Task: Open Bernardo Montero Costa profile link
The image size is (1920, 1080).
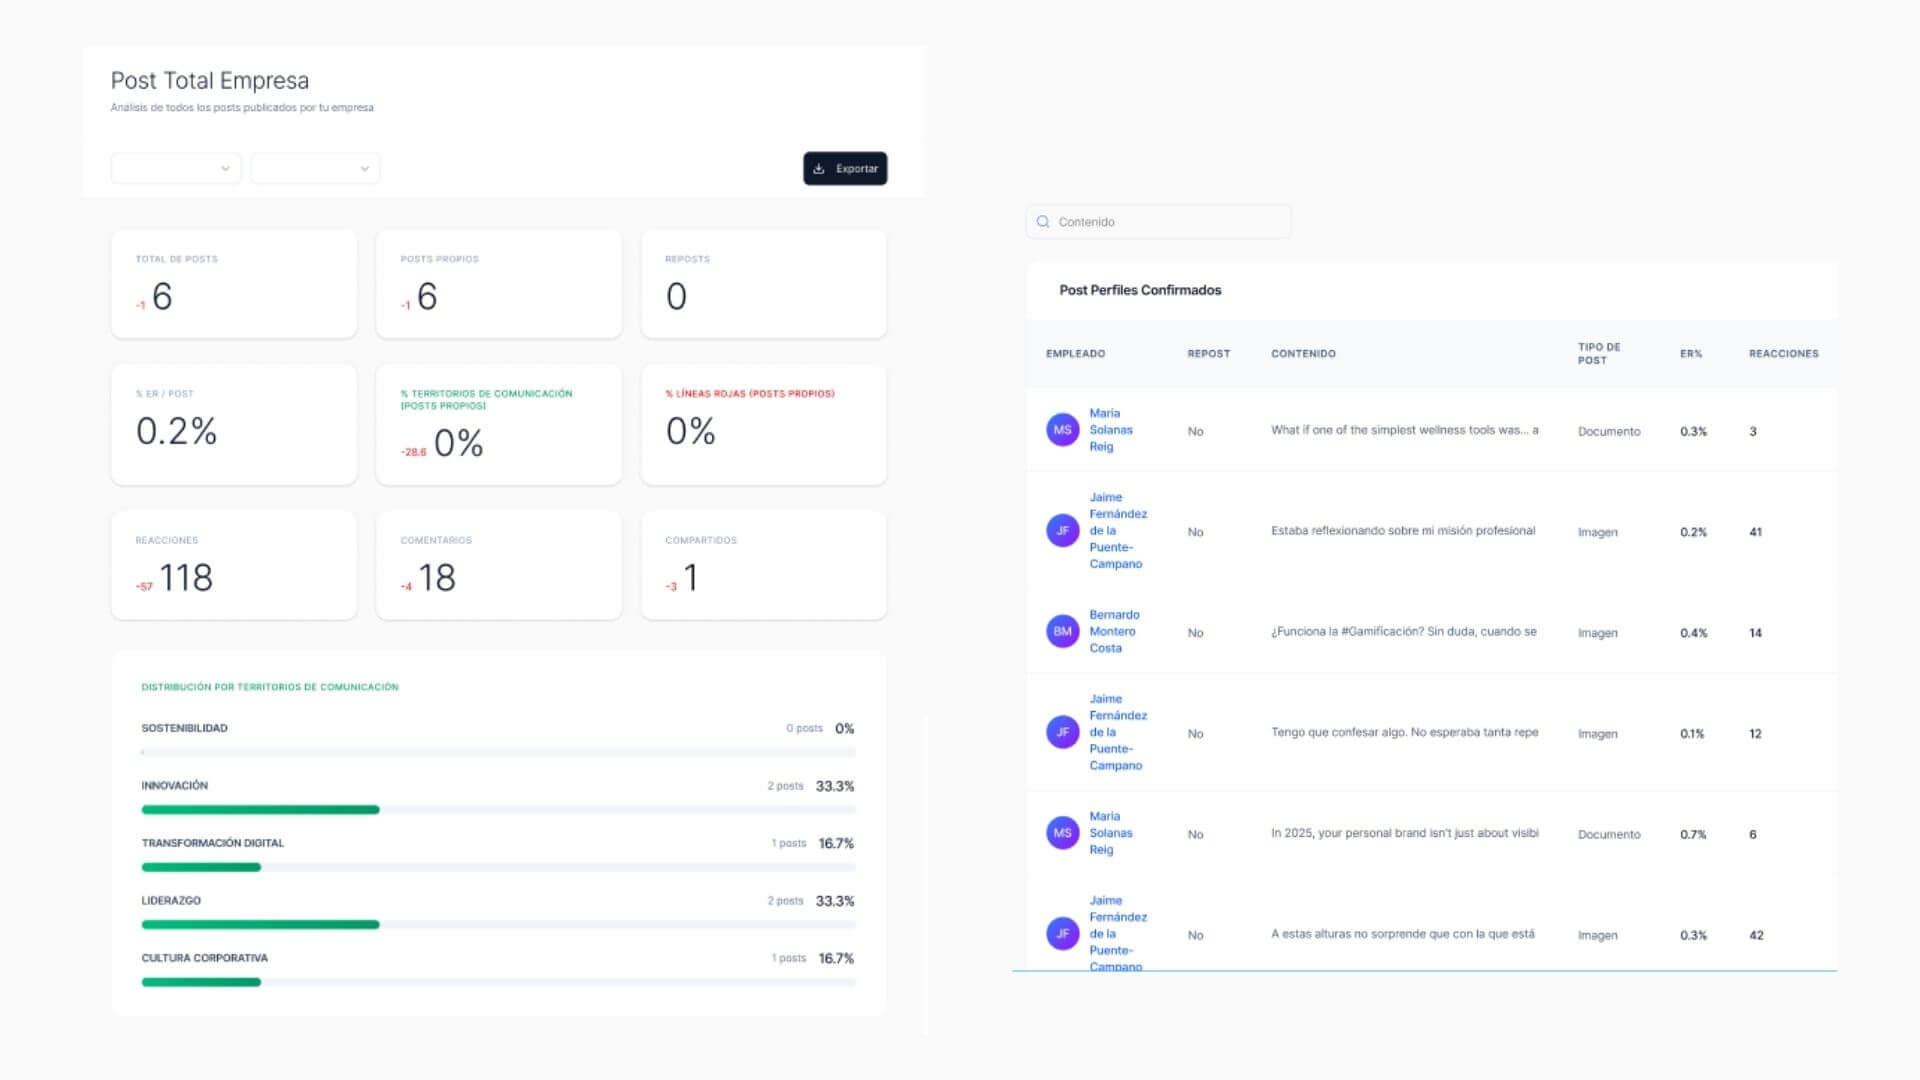Action: pos(1113,631)
